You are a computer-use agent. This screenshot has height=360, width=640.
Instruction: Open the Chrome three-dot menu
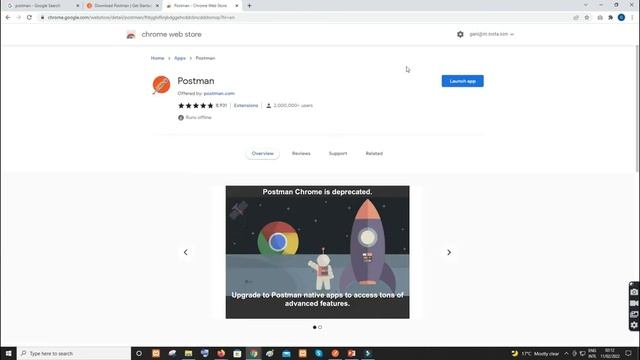632,18
